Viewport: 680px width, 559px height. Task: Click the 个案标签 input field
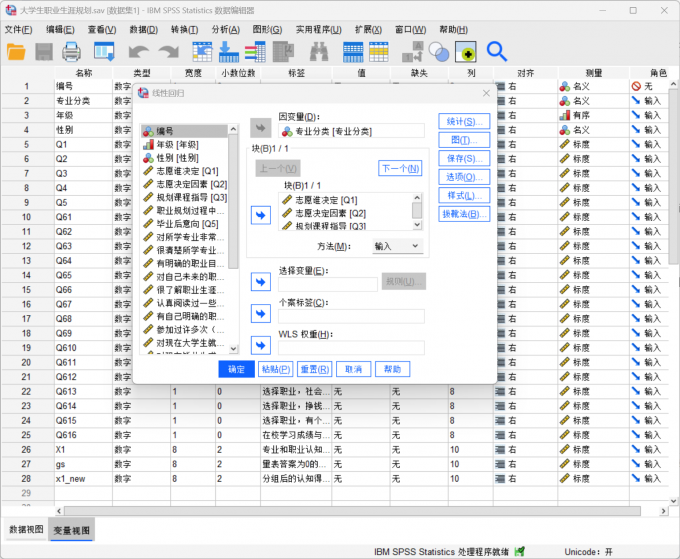(x=352, y=316)
